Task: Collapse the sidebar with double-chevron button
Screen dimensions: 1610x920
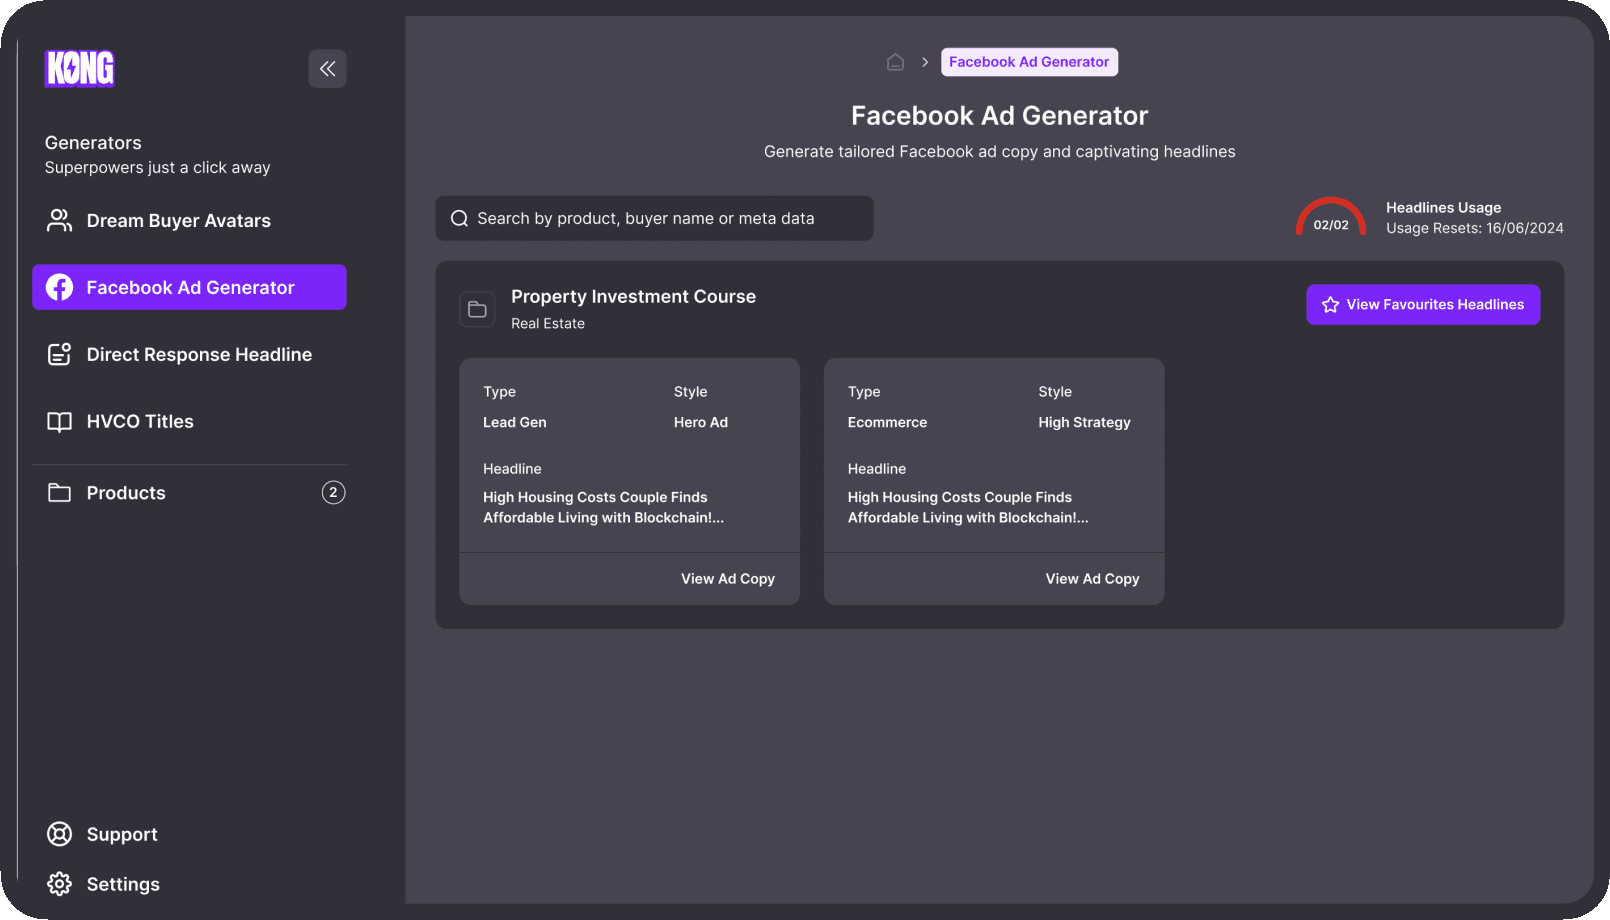Action: [x=327, y=69]
